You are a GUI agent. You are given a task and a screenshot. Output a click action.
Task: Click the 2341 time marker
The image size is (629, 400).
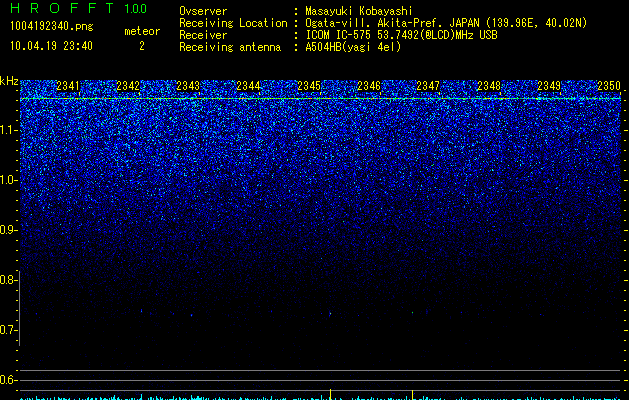point(68,86)
